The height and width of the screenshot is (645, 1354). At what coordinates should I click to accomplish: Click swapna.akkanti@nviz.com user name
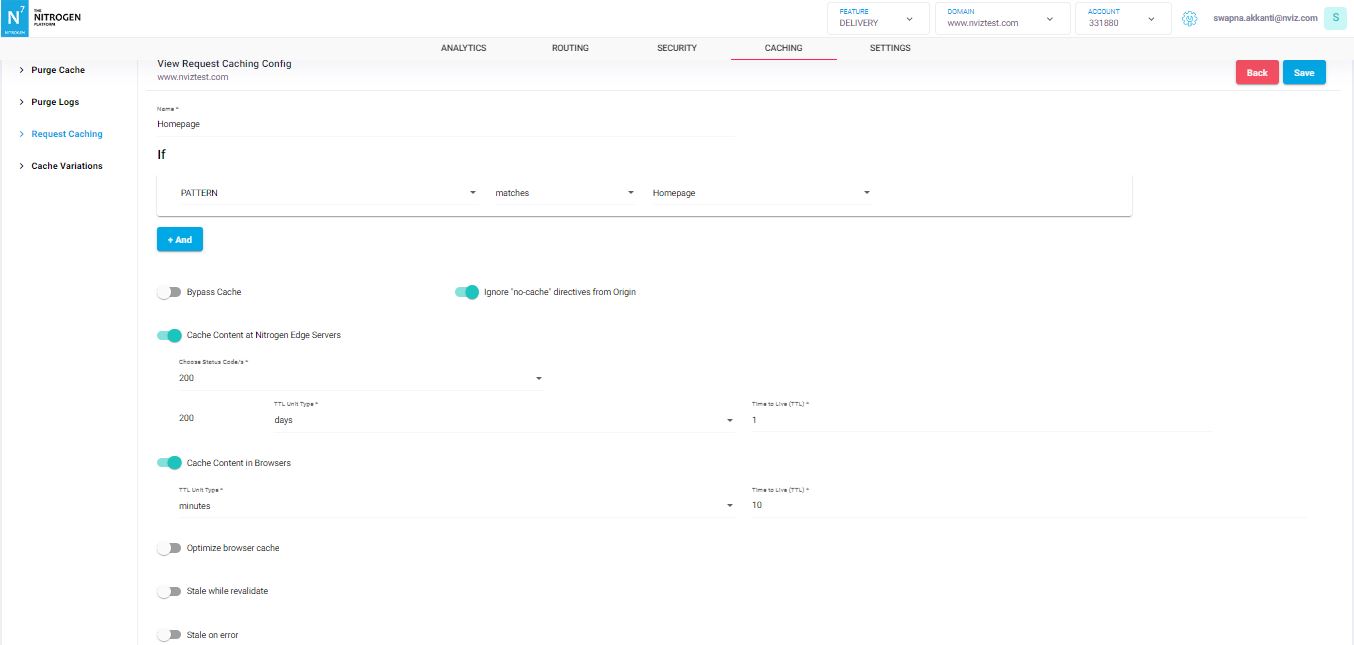tap(1265, 18)
